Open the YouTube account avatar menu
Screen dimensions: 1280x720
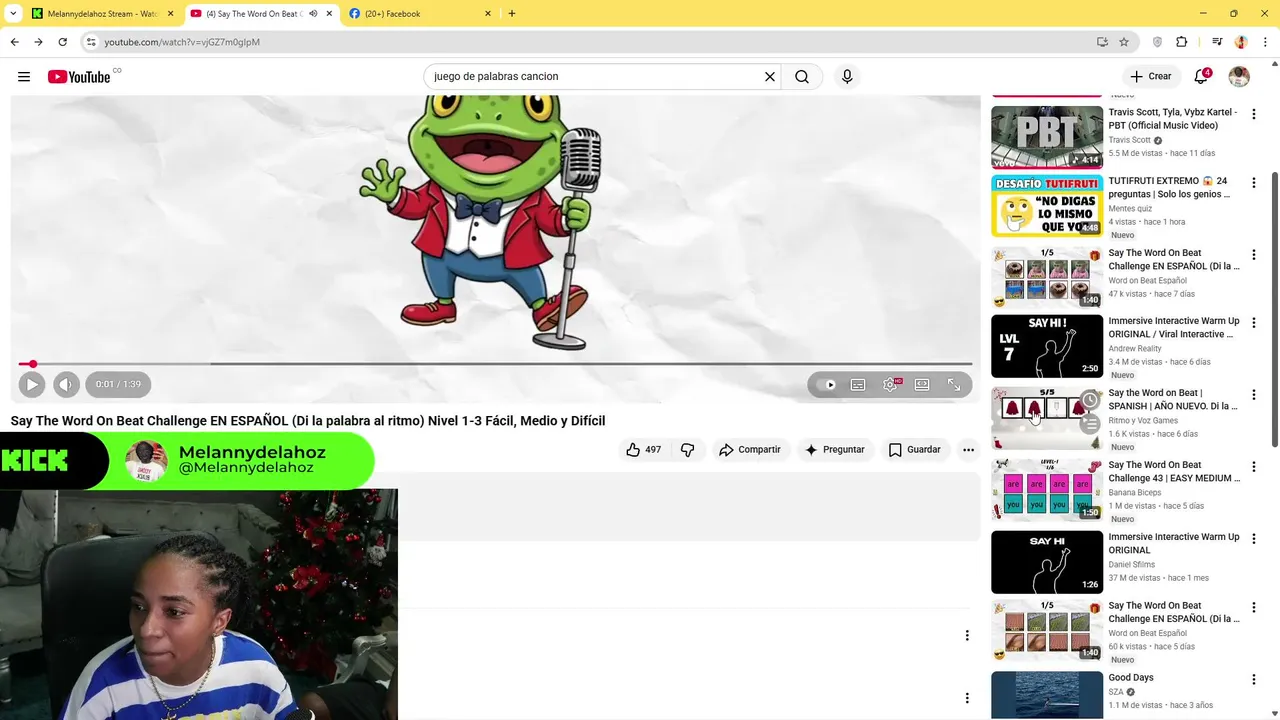[x=1239, y=77]
